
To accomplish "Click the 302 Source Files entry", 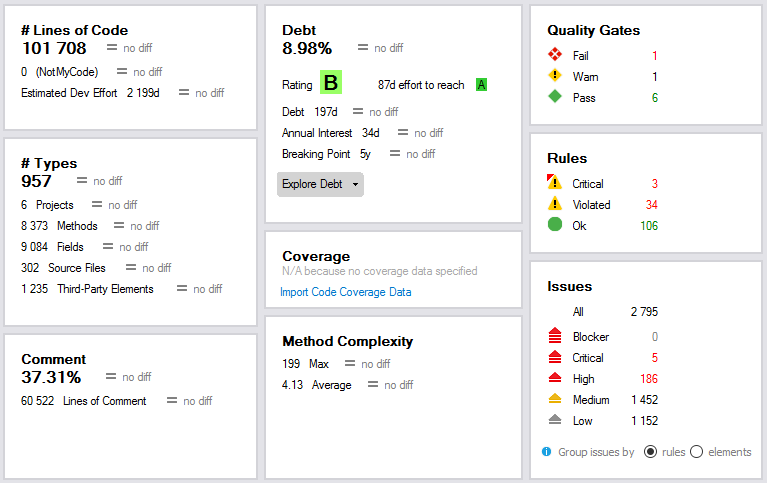I will [x=63, y=268].
